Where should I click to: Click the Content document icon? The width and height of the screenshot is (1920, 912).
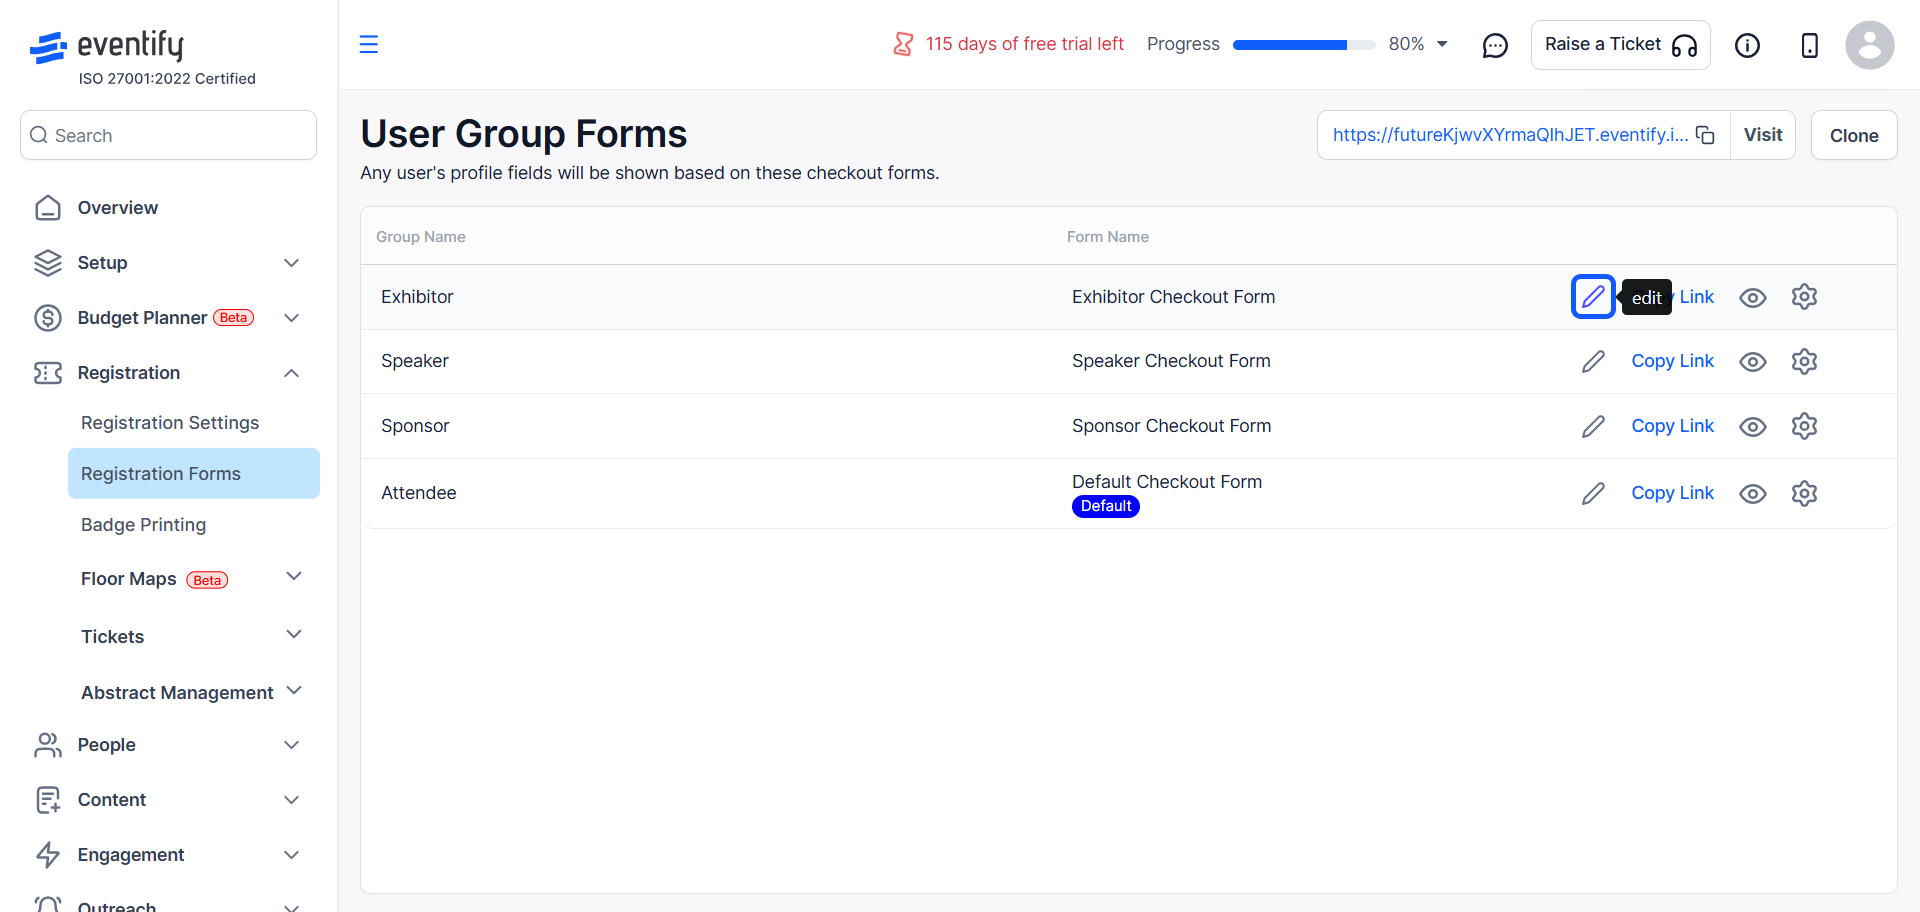click(48, 799)
